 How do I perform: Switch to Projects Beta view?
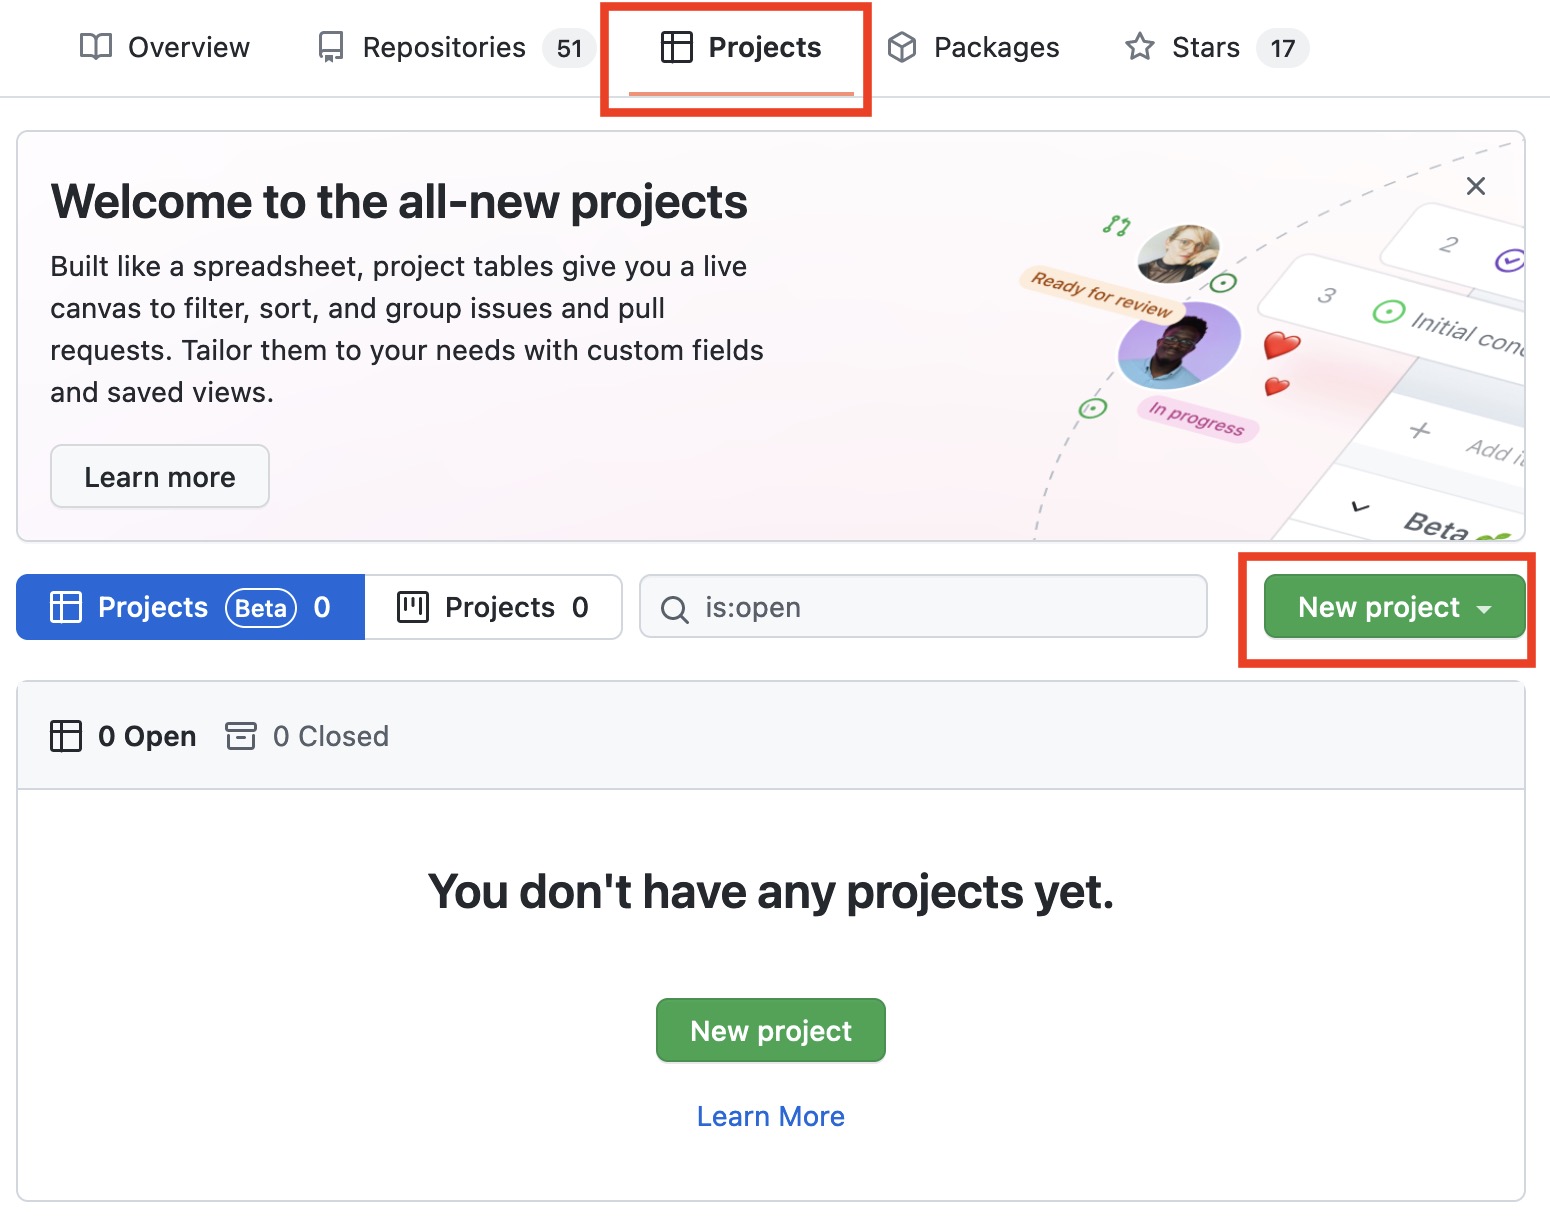pos(190,607)
